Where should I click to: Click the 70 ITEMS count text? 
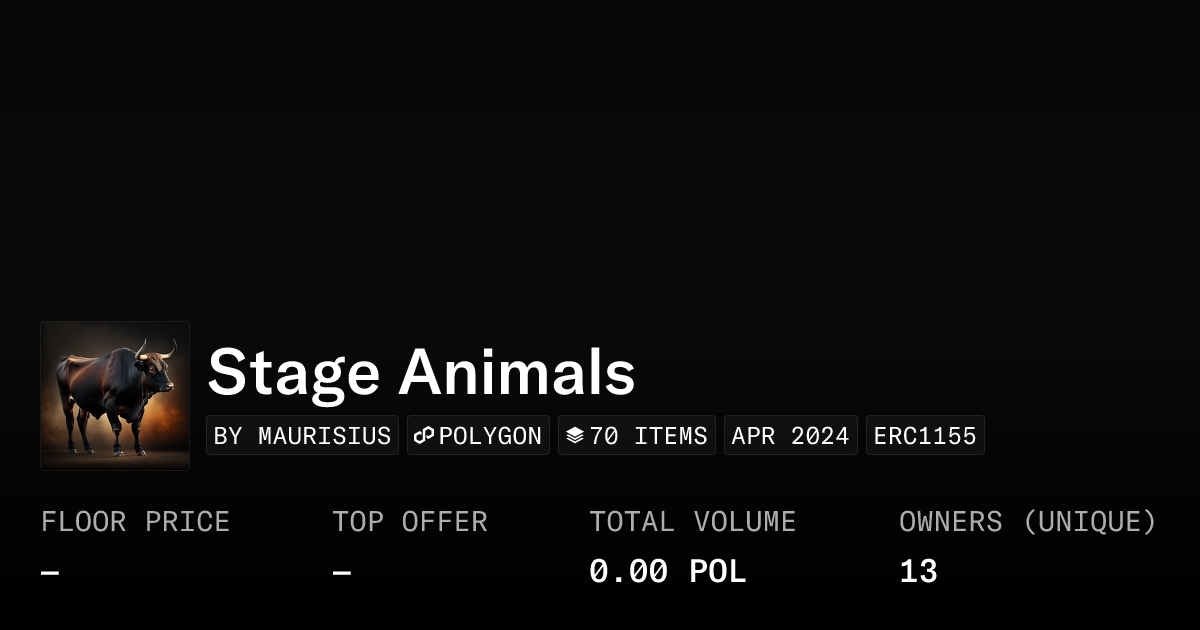(x=648, y=436)
